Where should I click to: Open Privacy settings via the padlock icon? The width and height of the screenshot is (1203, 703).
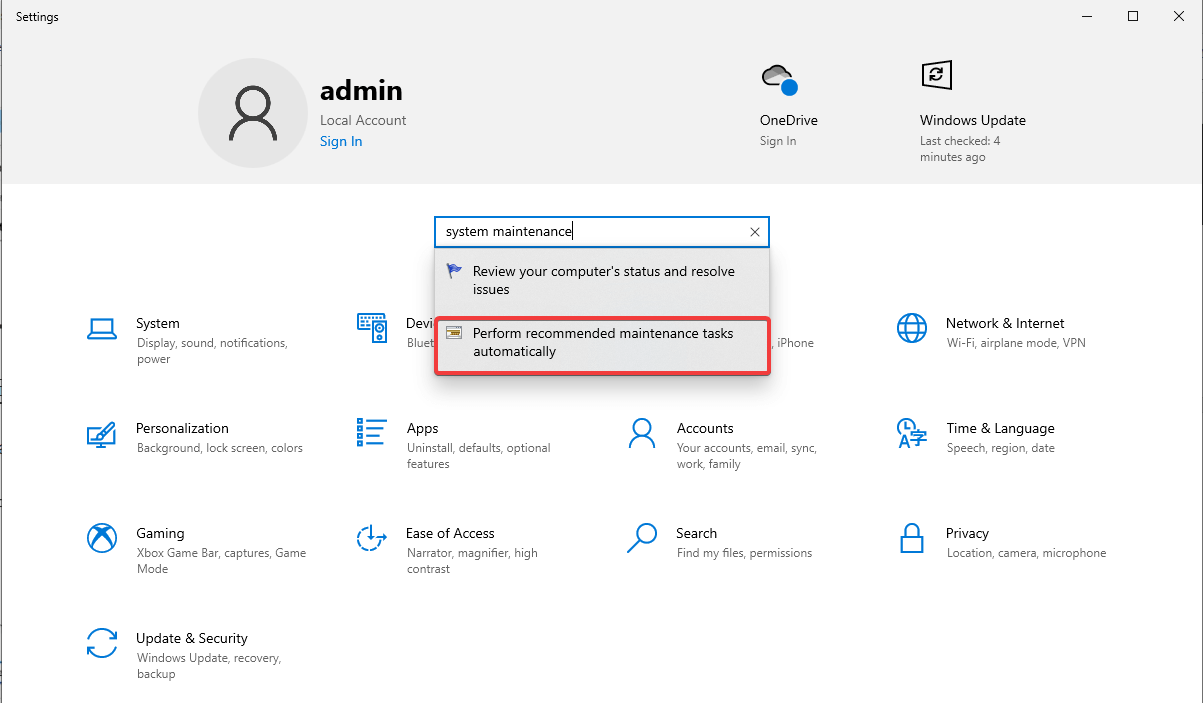pyautogui.click(x=911, y=537)
